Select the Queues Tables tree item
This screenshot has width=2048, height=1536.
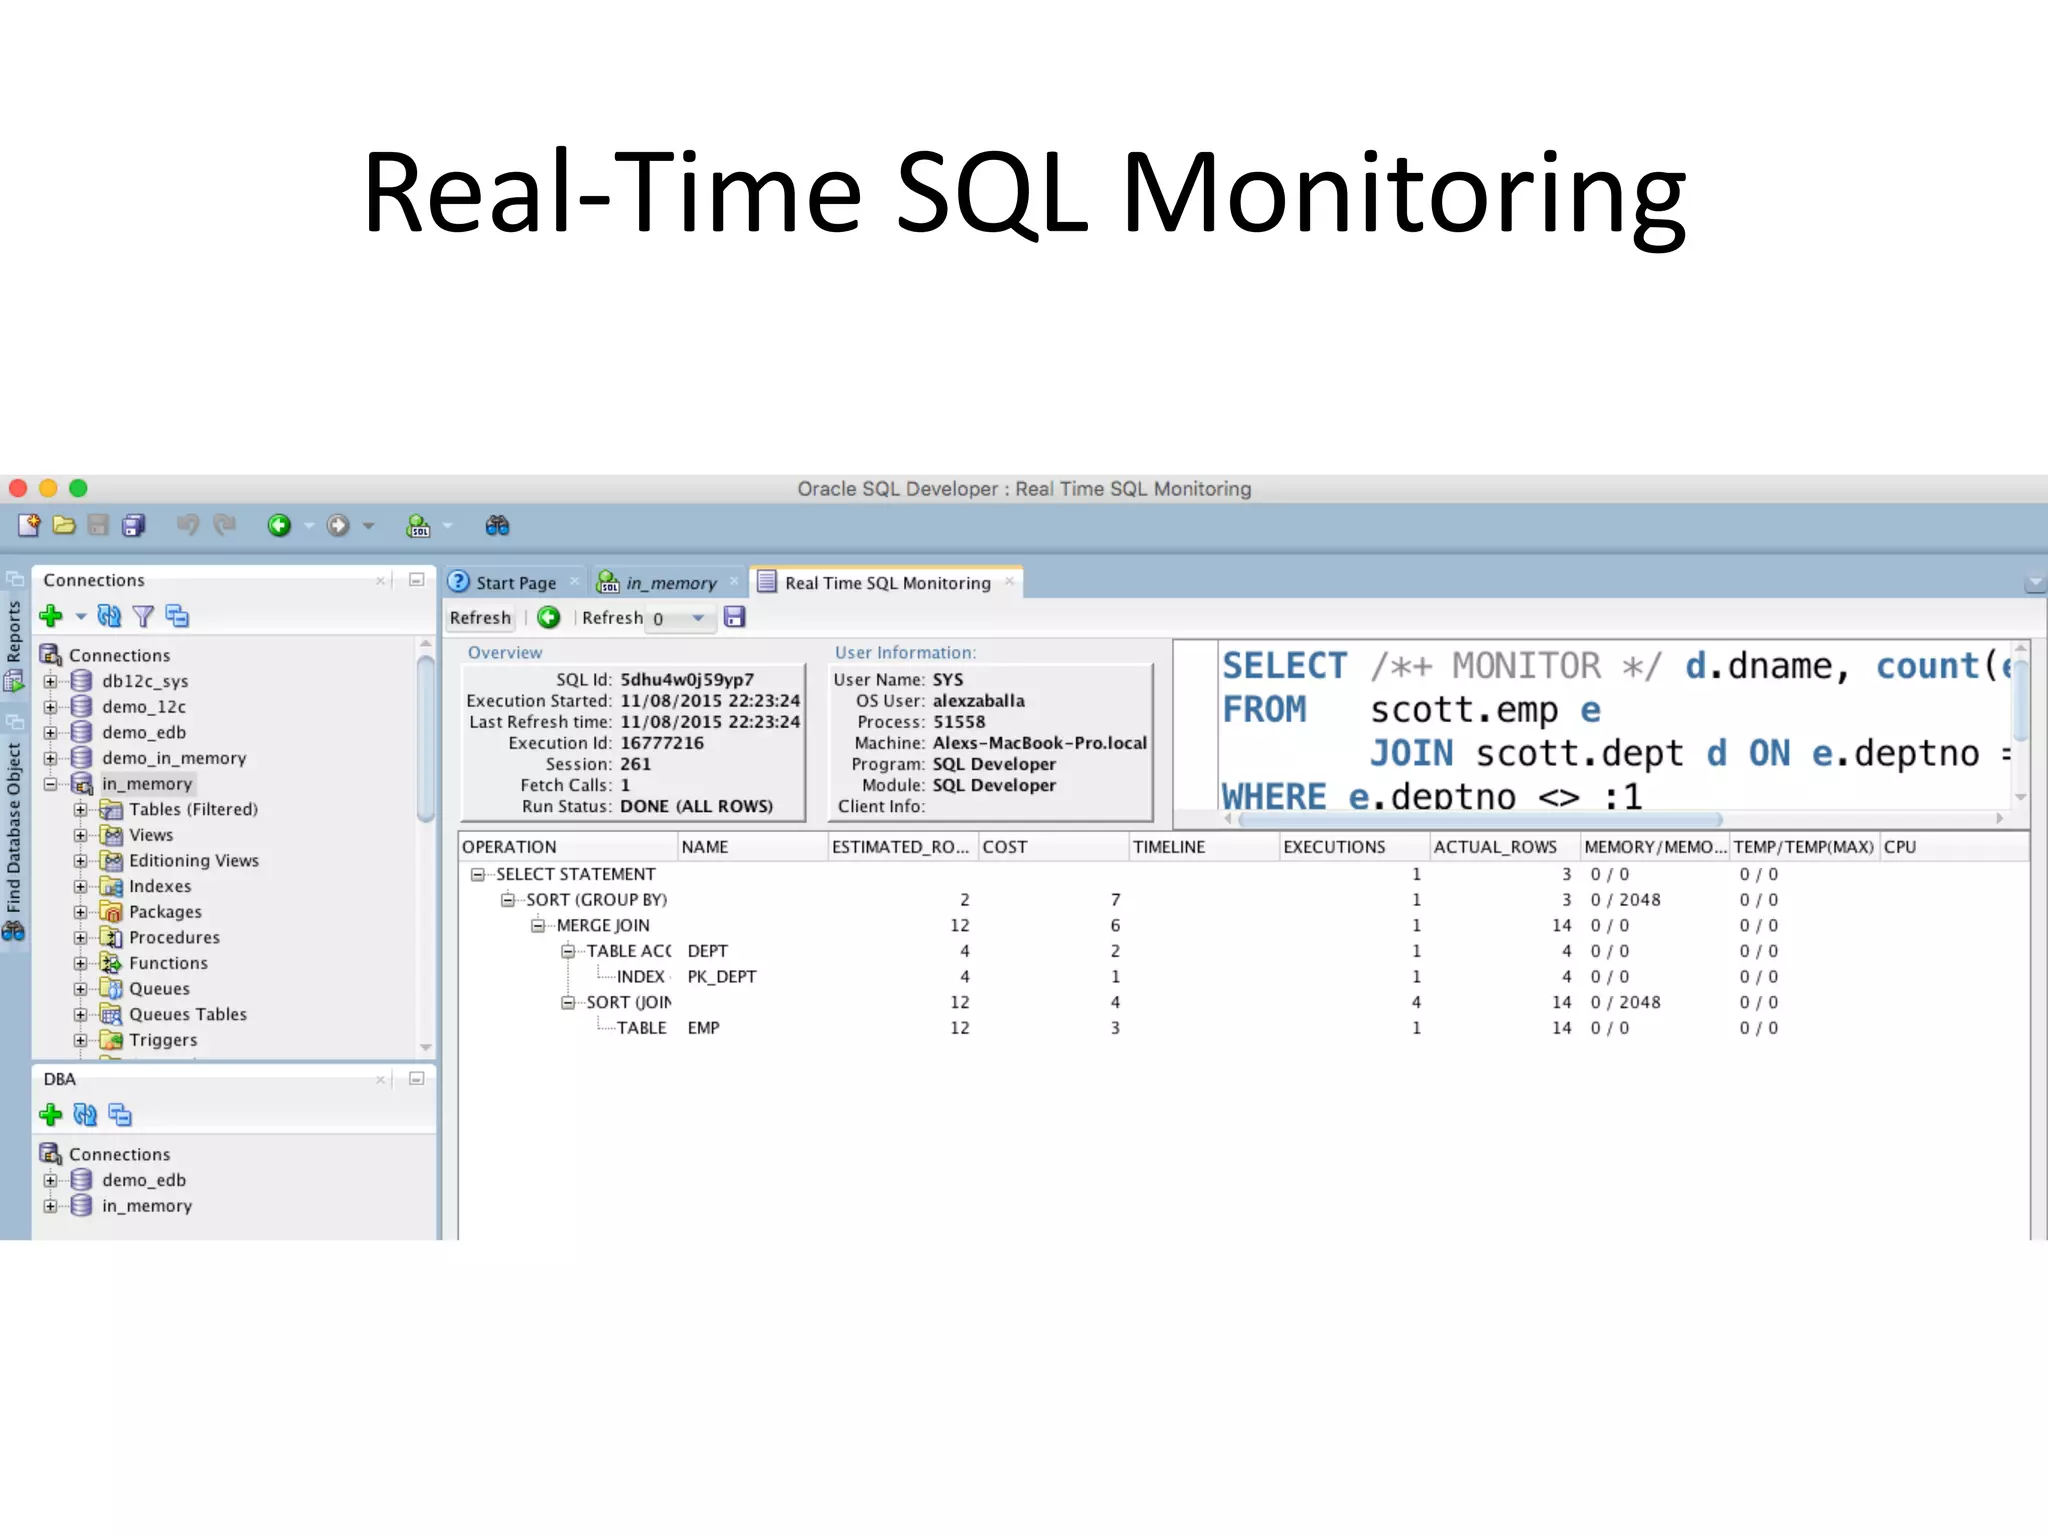coord(188,1014)
